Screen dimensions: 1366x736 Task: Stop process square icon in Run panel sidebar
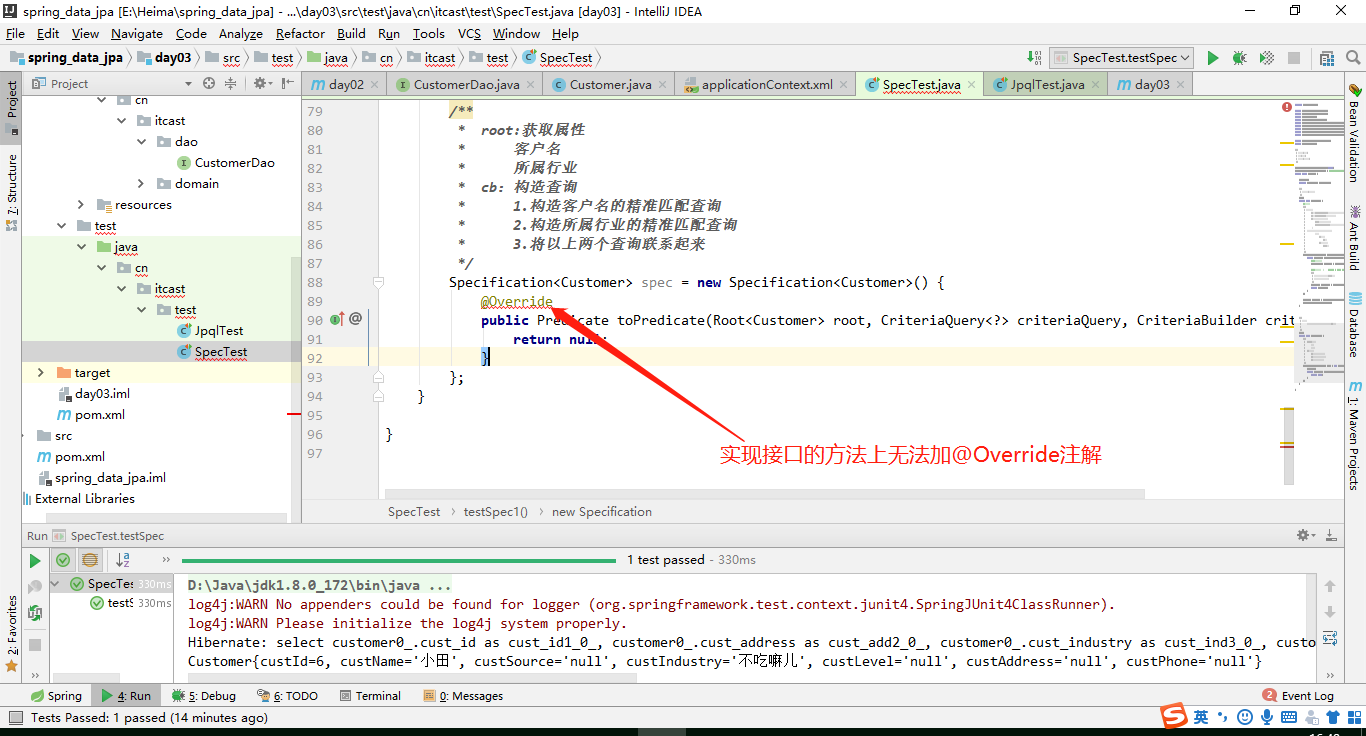[x=35, y=645]
